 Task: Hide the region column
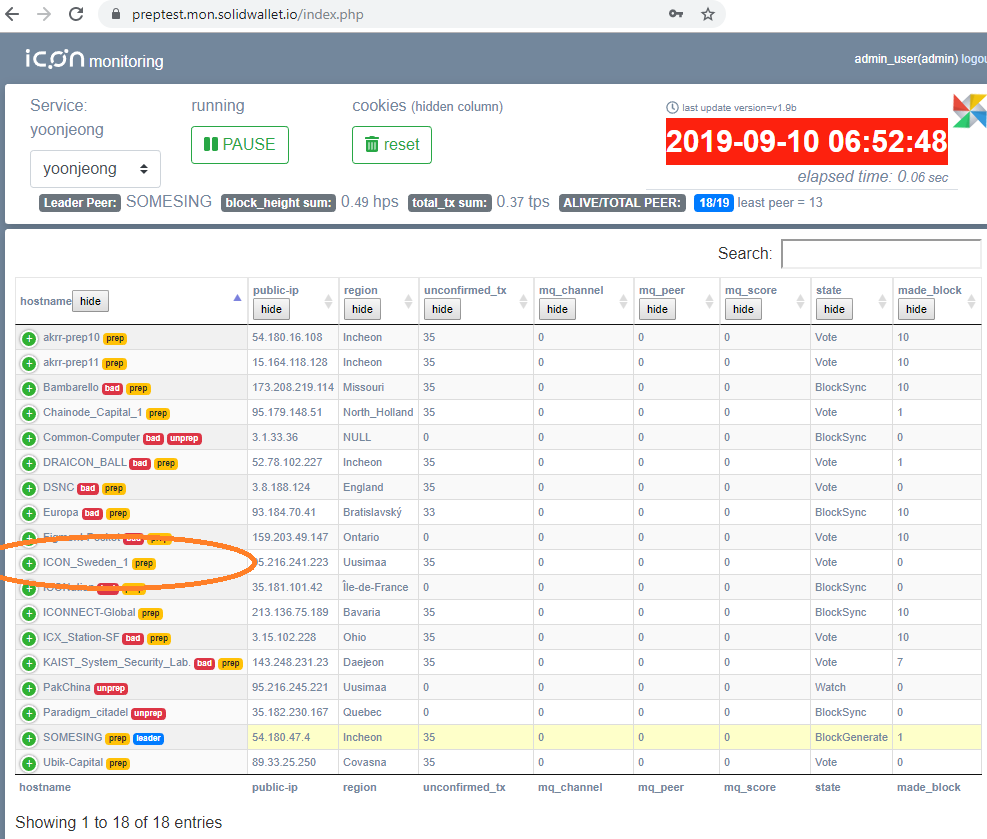362,309
